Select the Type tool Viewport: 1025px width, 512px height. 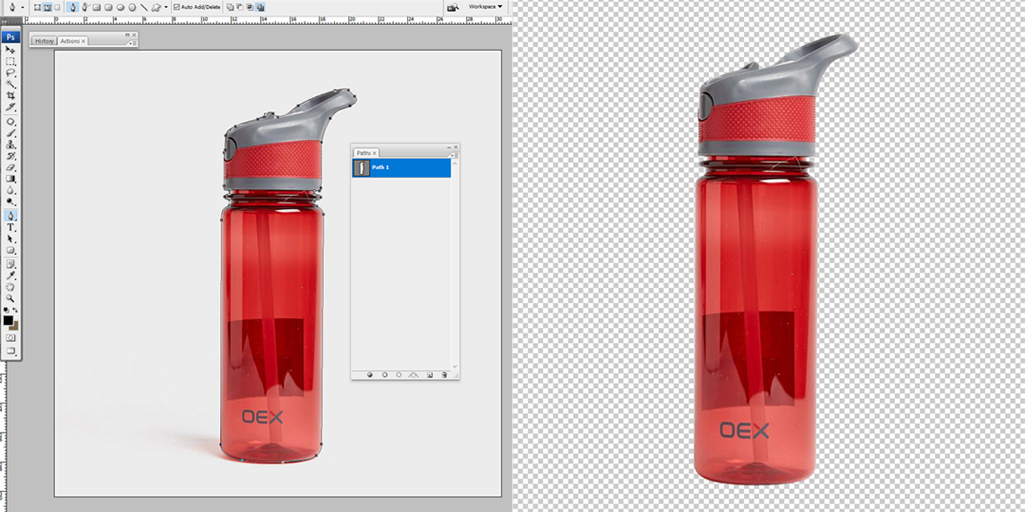pyautogui.click(x=10, y=227)
